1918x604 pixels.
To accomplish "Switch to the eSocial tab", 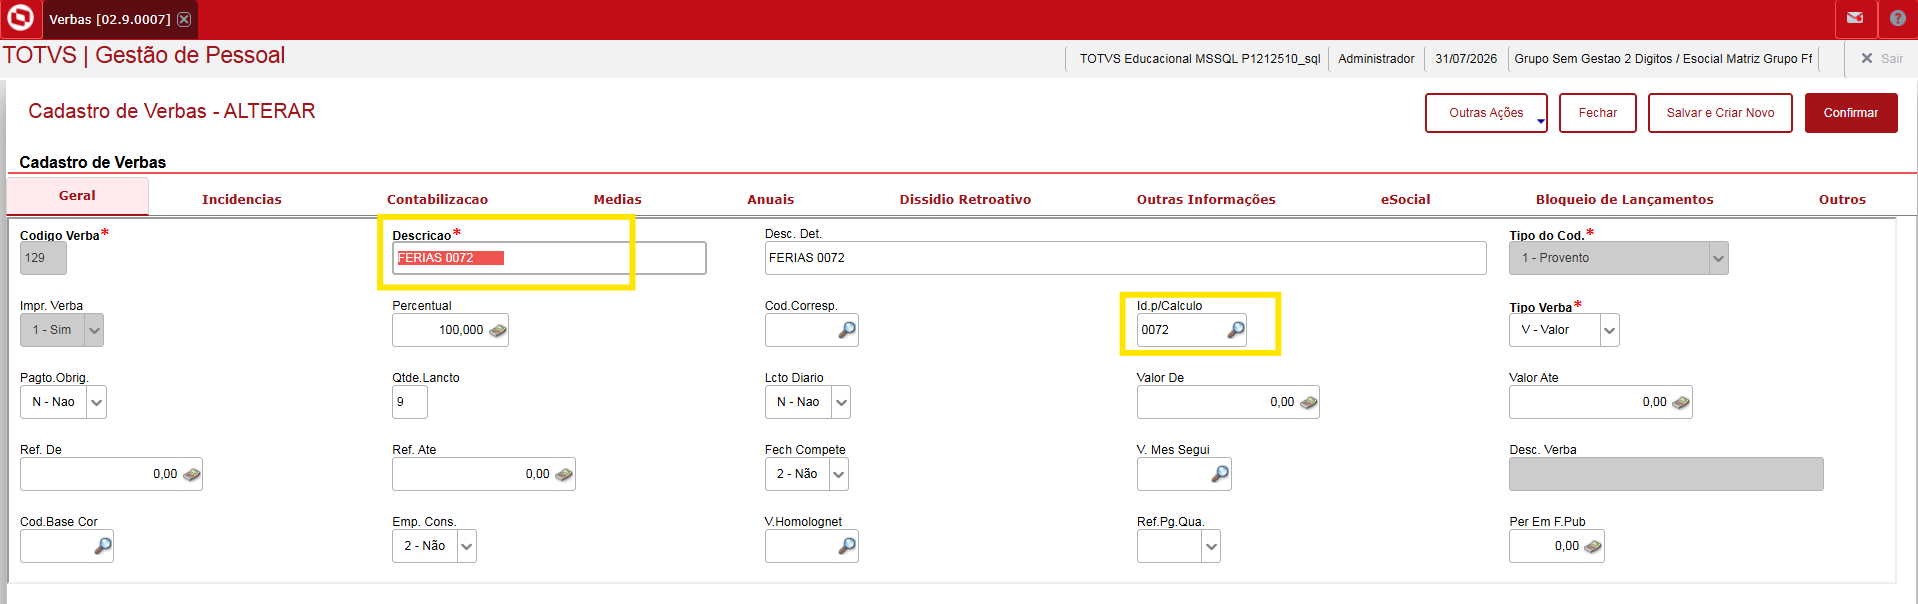I will (1405, 199).
